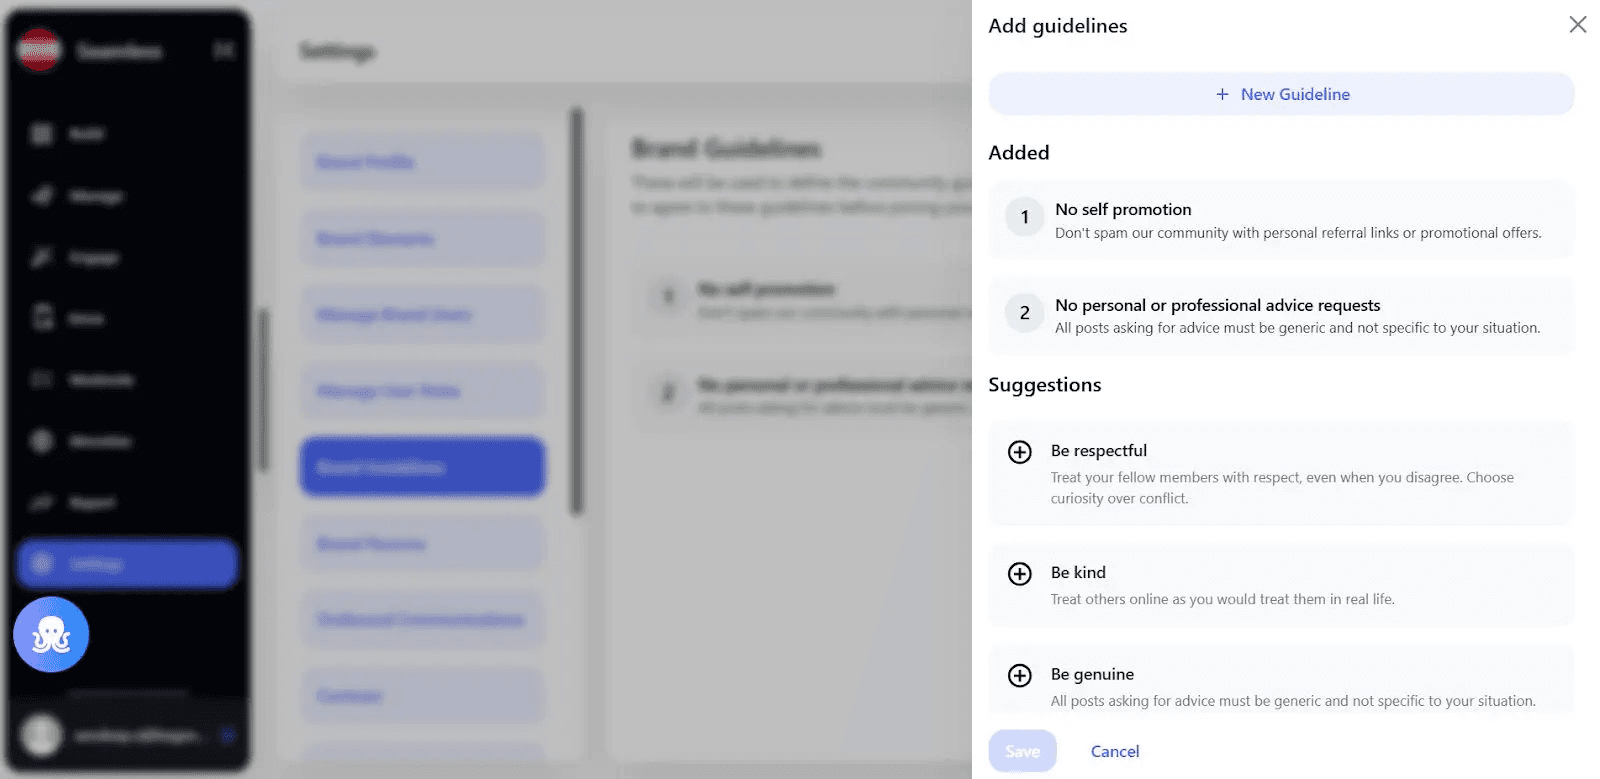Select the Be respectful suggestion title
This screenshot has height=779, width=1600.
pos(1098,451)
